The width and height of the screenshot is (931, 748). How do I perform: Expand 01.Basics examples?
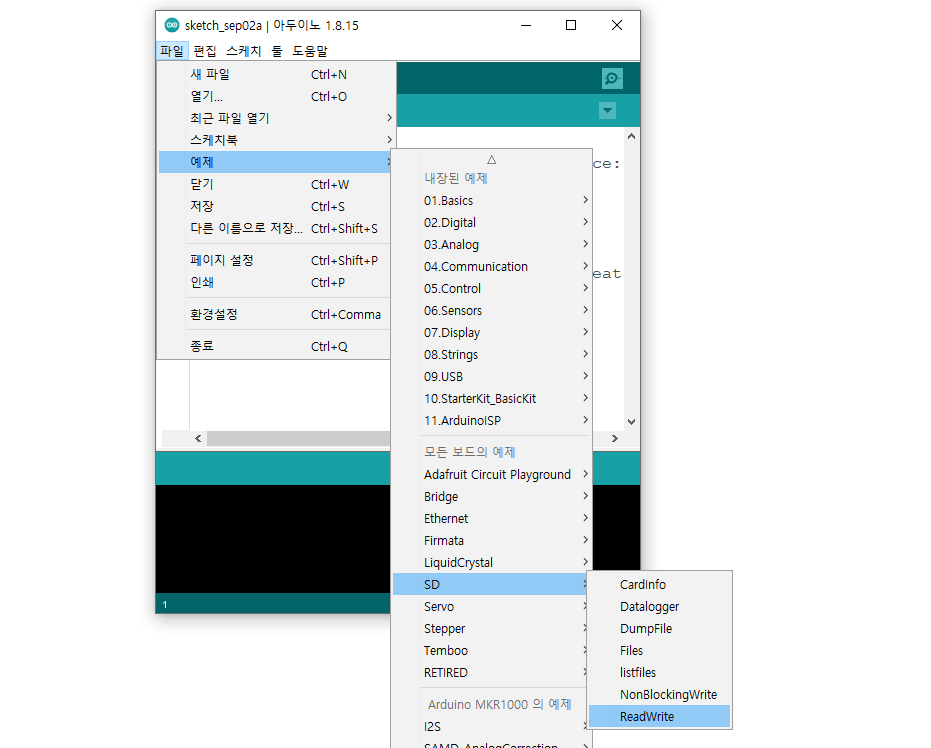pos(492,201)
